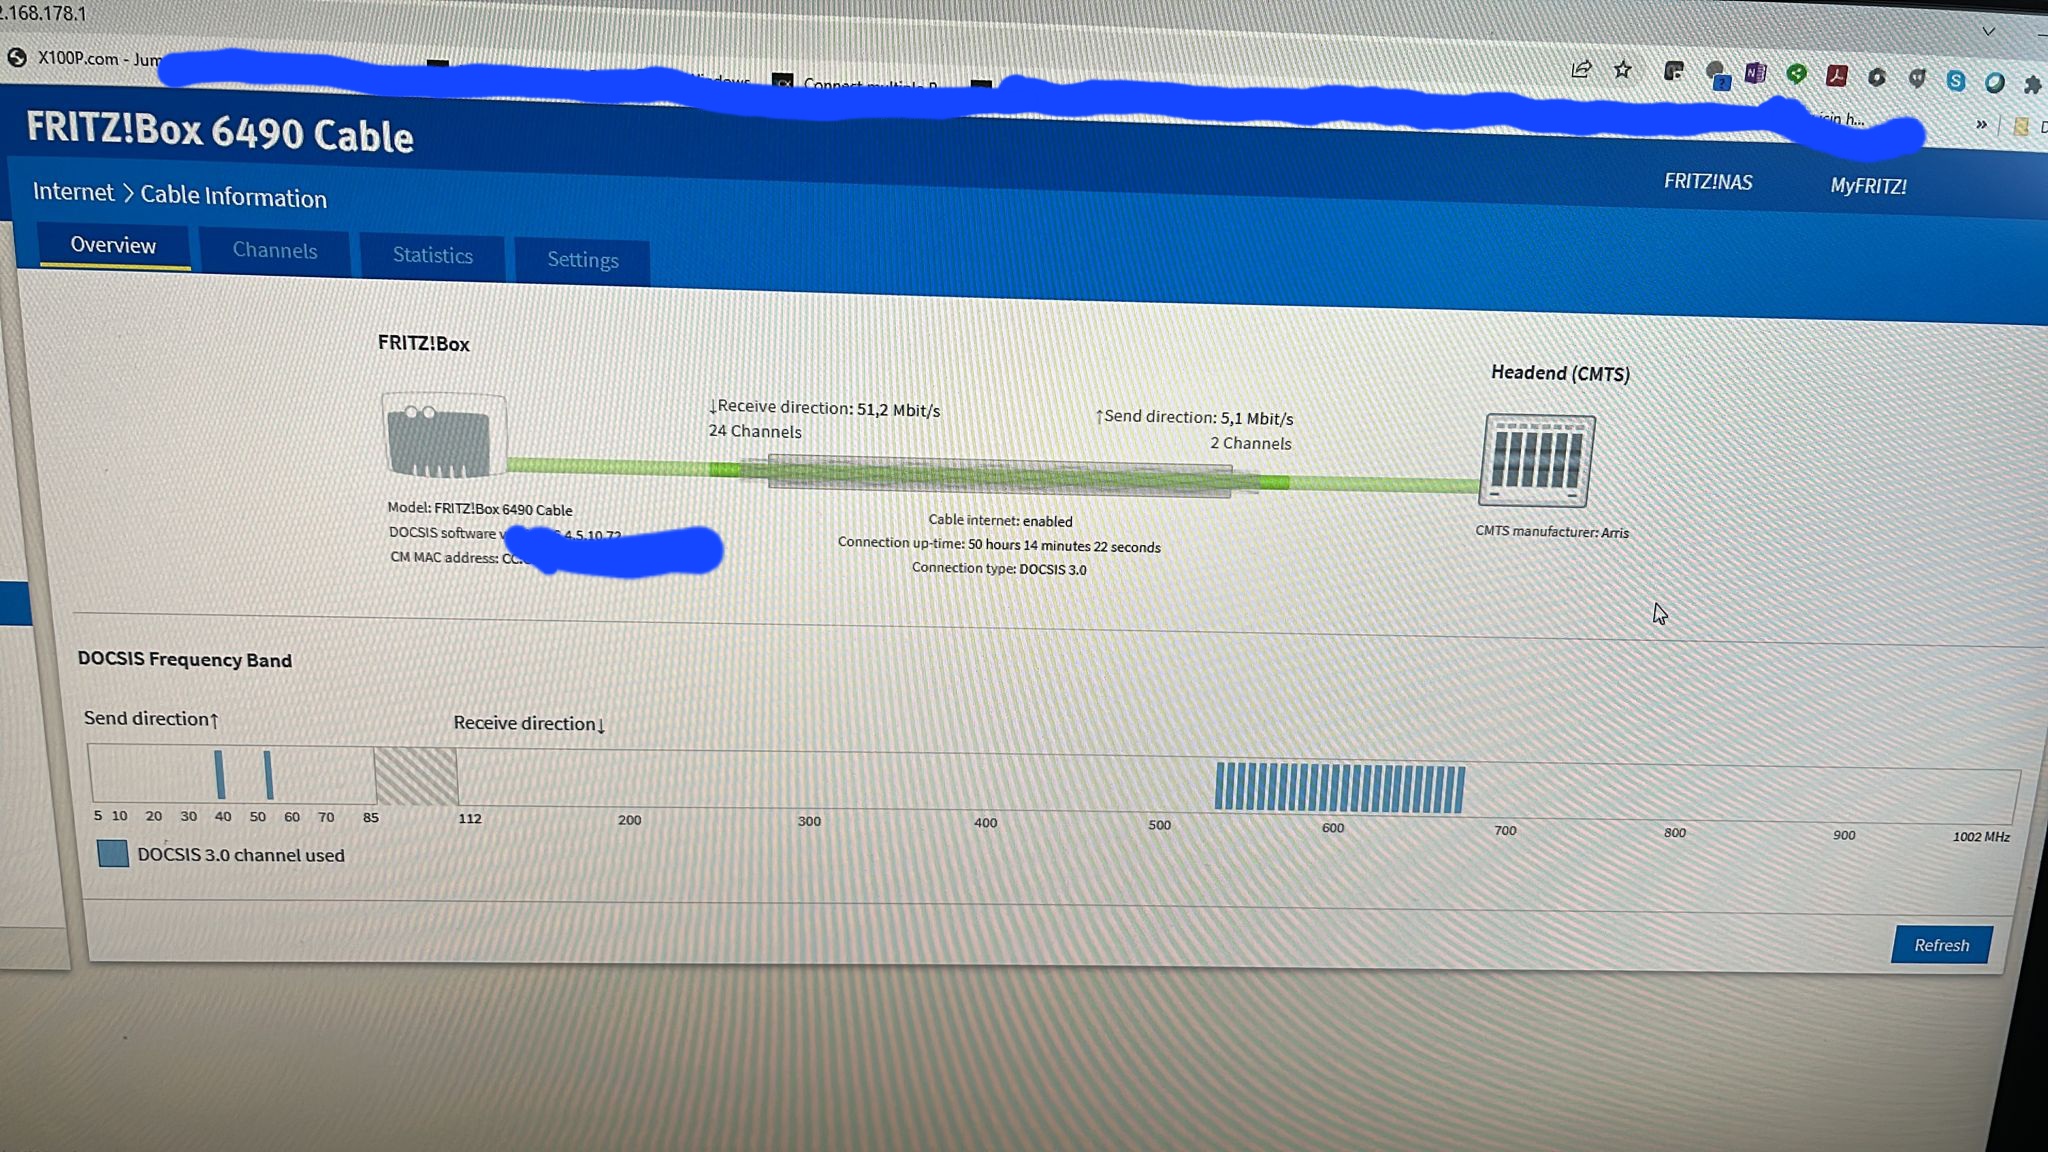
Task: Click the Refresh button
Action: pos(1941,945)
